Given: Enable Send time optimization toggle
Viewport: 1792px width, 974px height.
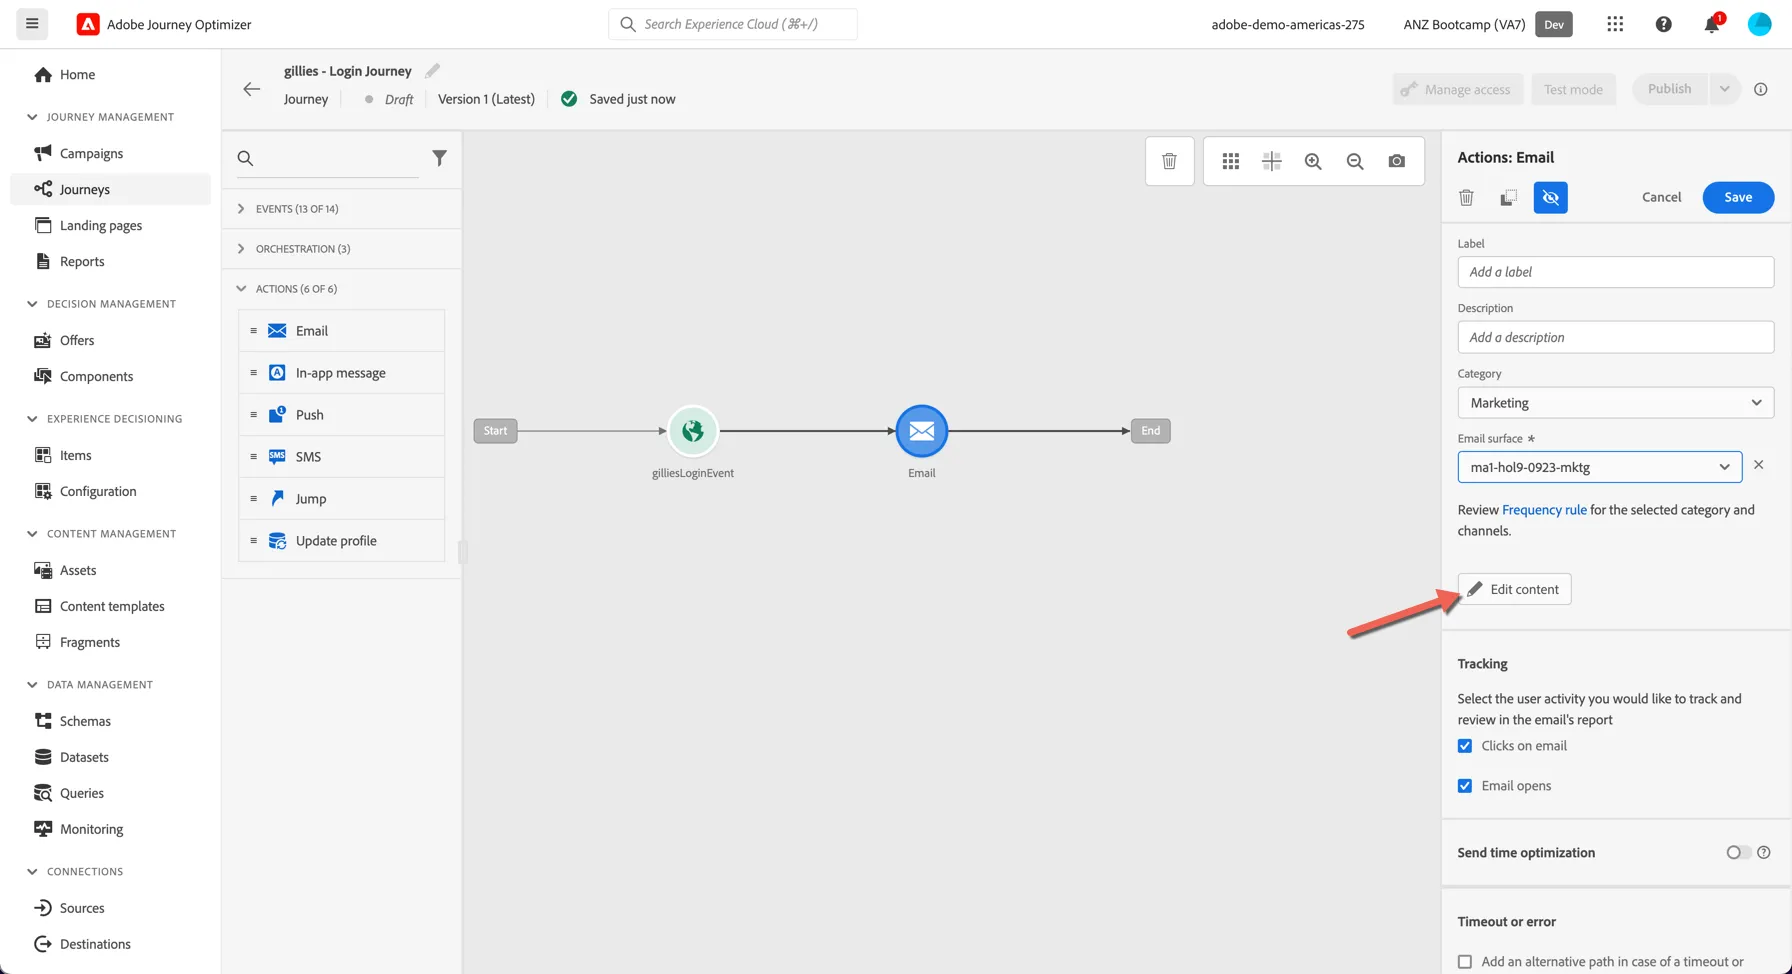Looking at the screenshot, I should click(x=1738, y=853).
